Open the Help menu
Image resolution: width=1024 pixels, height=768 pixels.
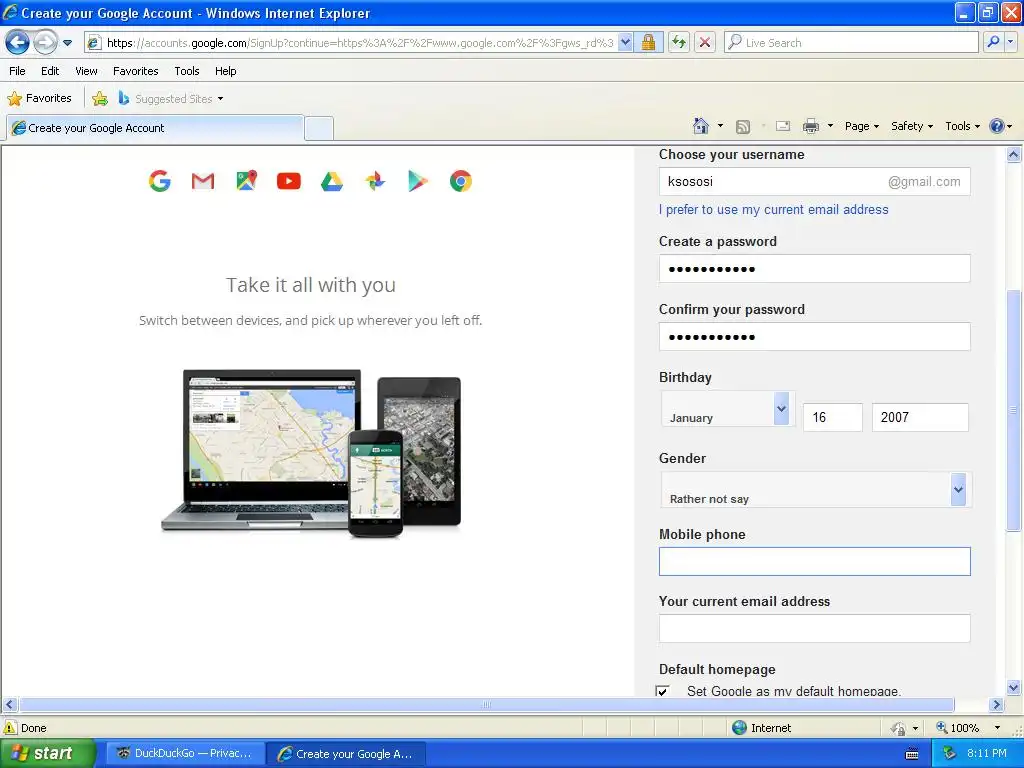tap(226, 71)
